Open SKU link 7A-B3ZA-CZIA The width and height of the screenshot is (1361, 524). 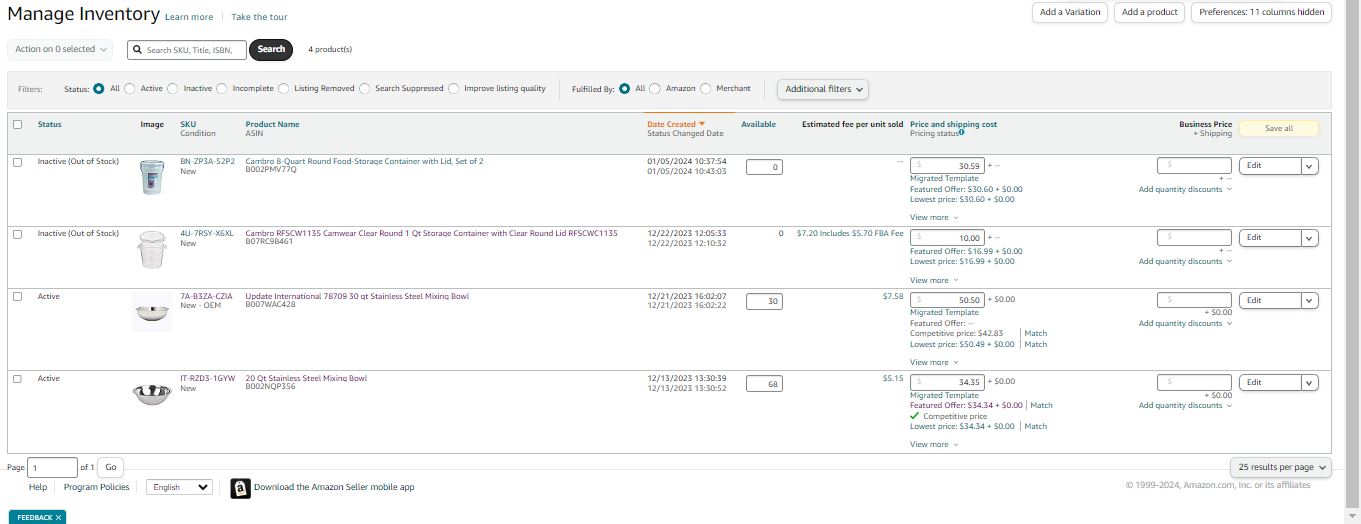click(206, 297)
